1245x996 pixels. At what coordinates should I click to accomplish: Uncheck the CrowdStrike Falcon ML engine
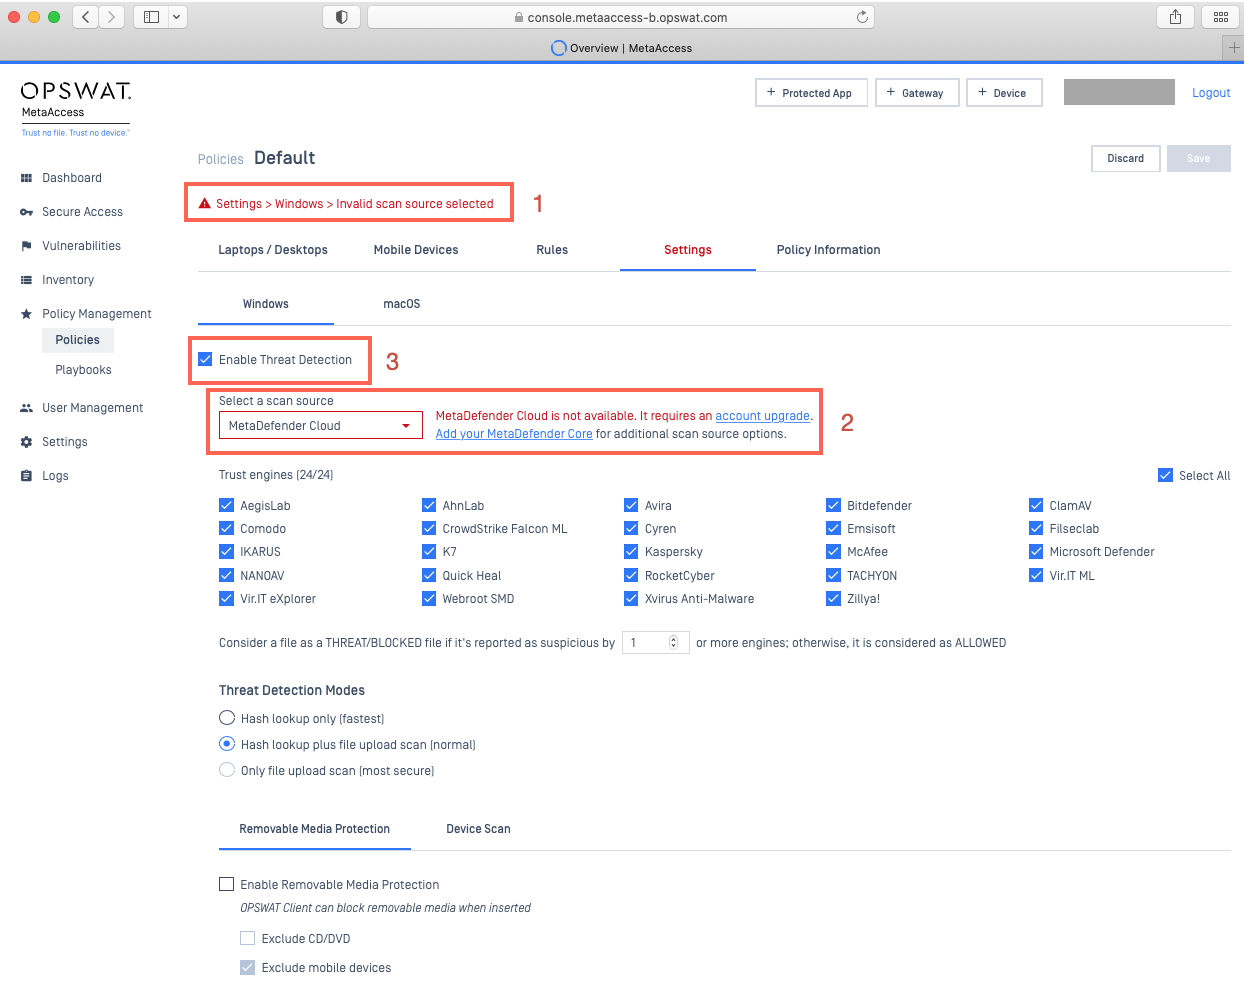click(429, 528)
